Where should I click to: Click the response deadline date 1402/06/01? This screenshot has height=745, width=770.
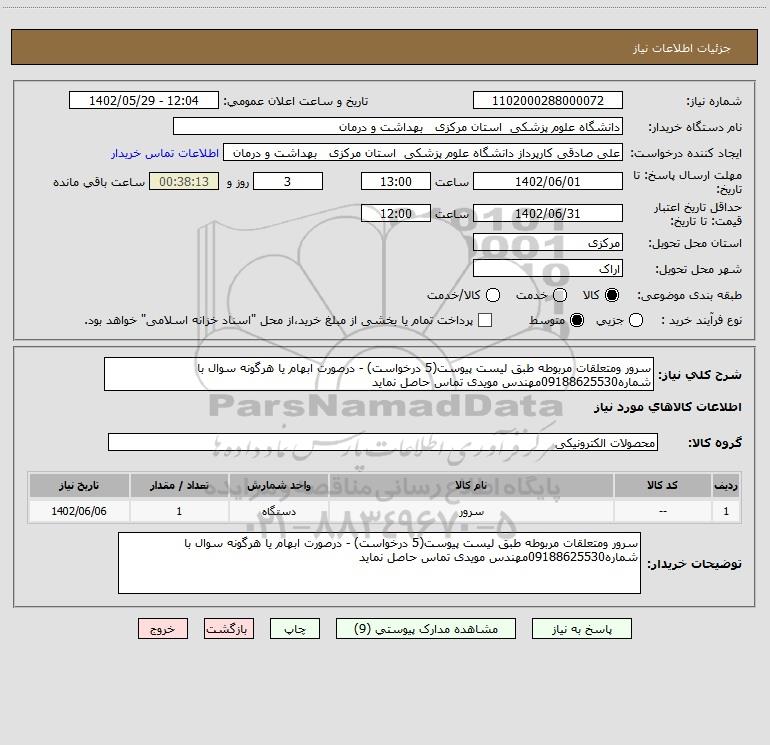548,181
